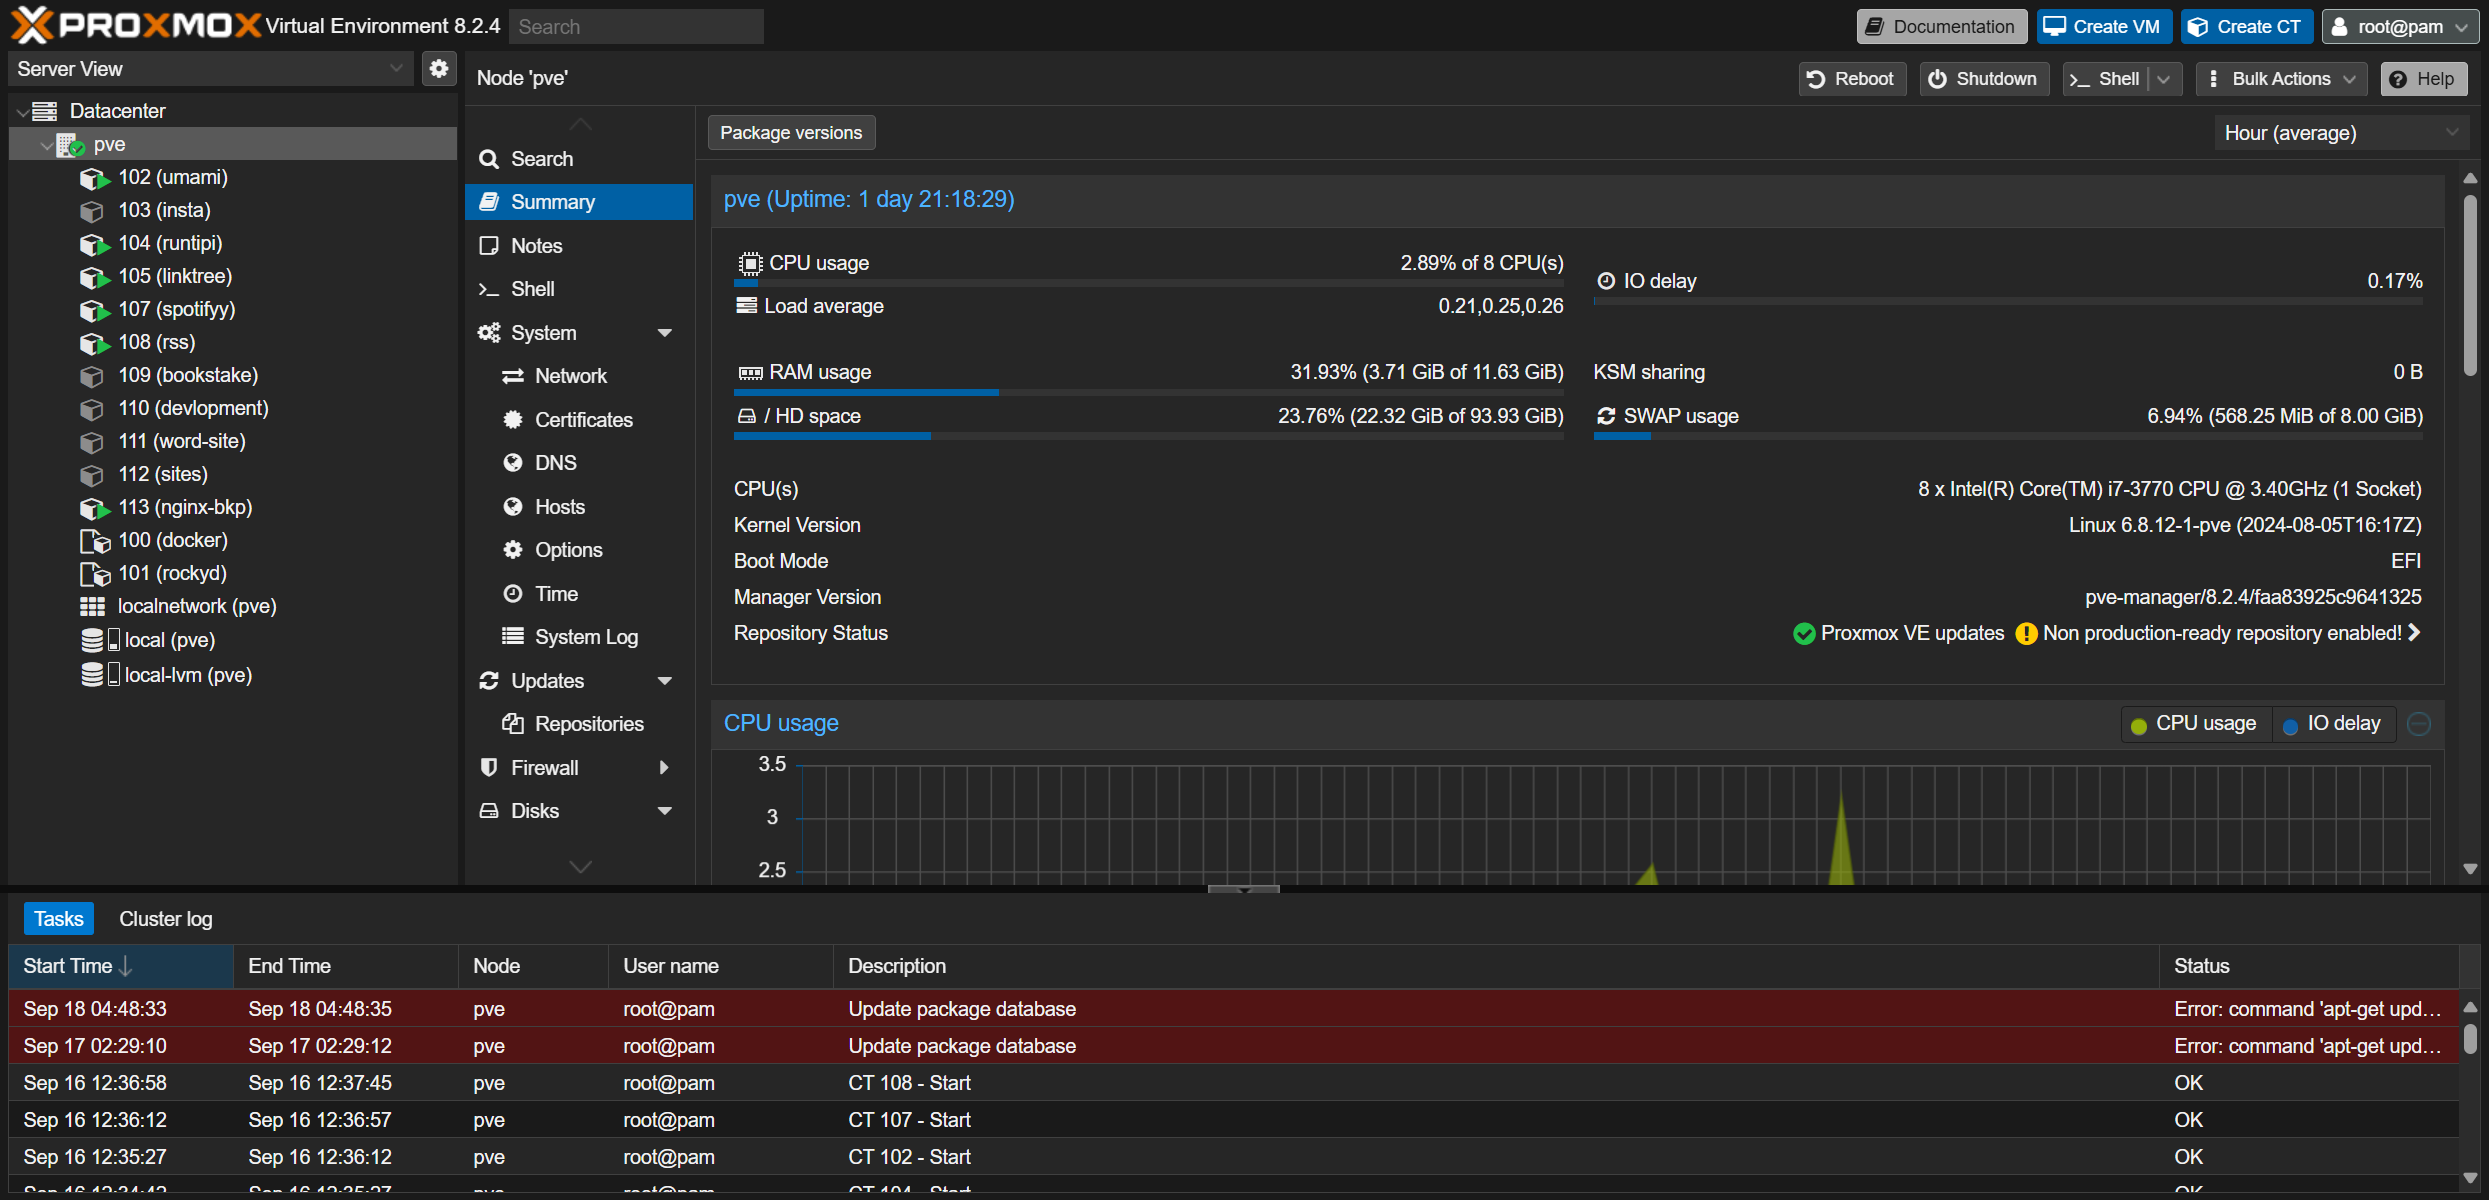
Task: Open the Notes section
Action: tap(578, 246)
